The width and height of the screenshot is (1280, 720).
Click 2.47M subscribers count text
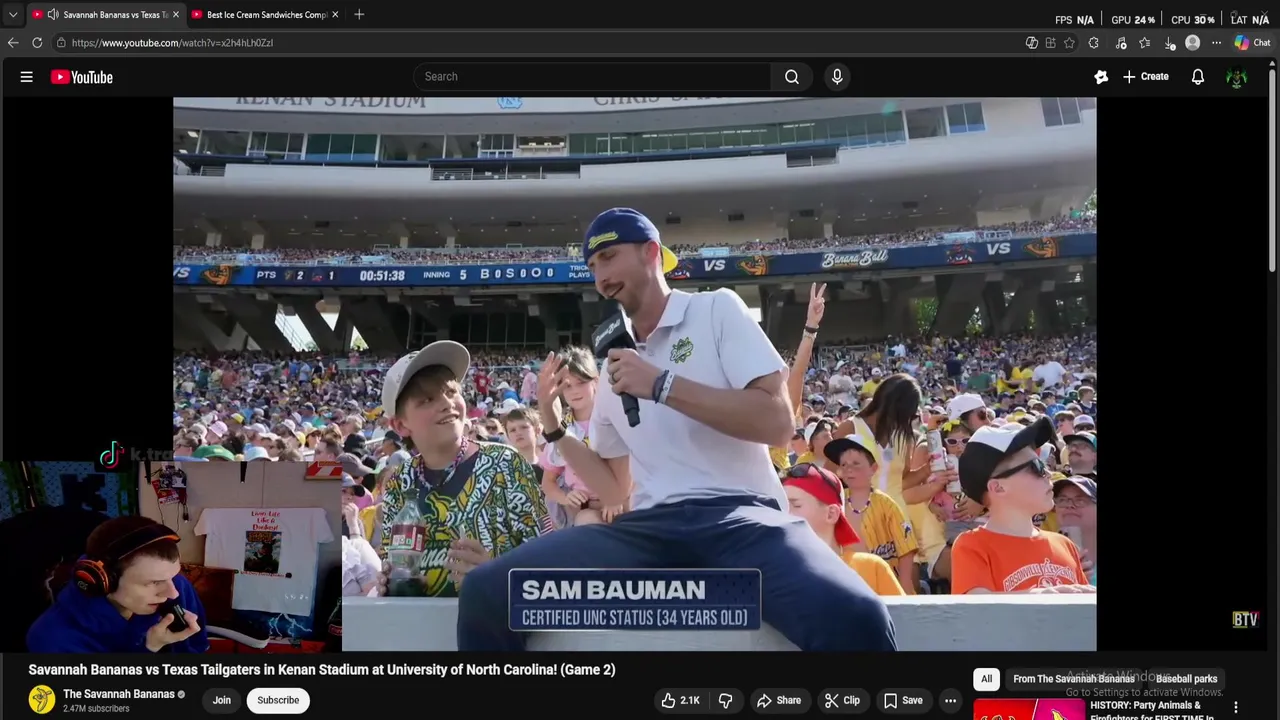click(x=96, y=709)
